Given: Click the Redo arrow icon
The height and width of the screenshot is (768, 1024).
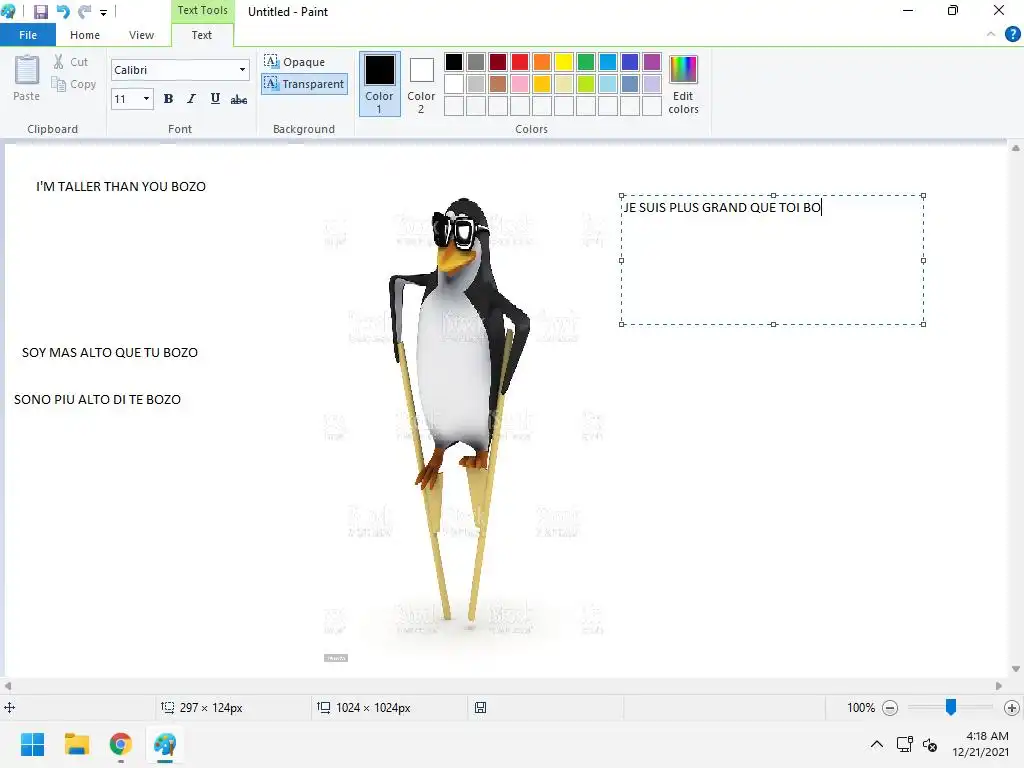Looking at the screenshot, I should [x=84, y=12].
